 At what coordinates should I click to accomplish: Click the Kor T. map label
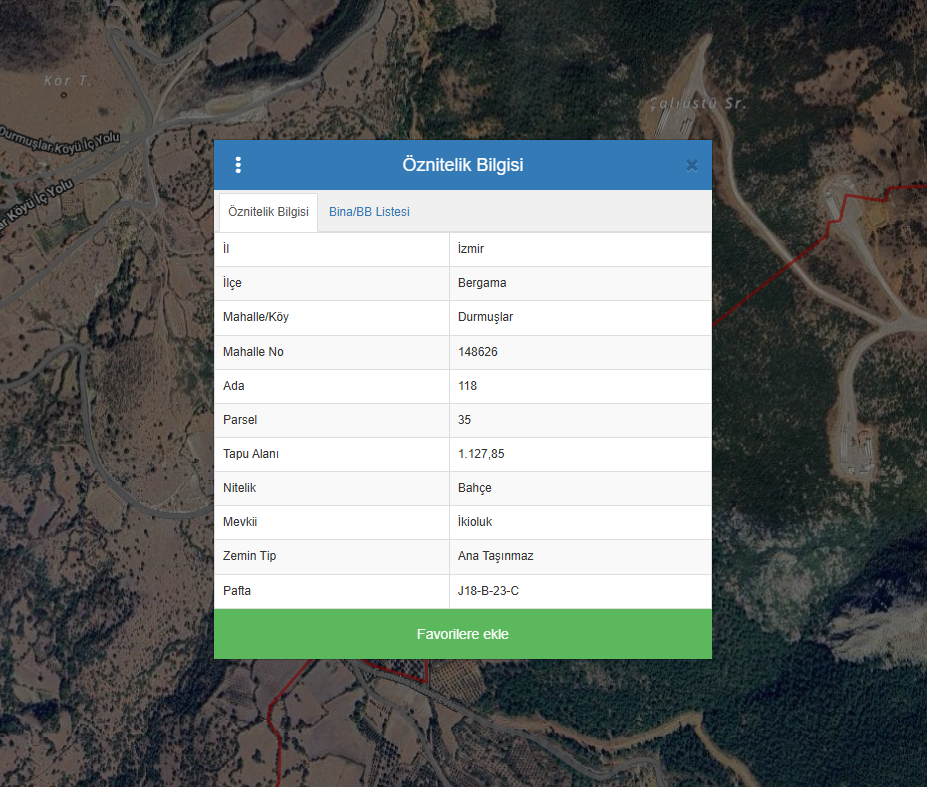[x=68, y=81]
